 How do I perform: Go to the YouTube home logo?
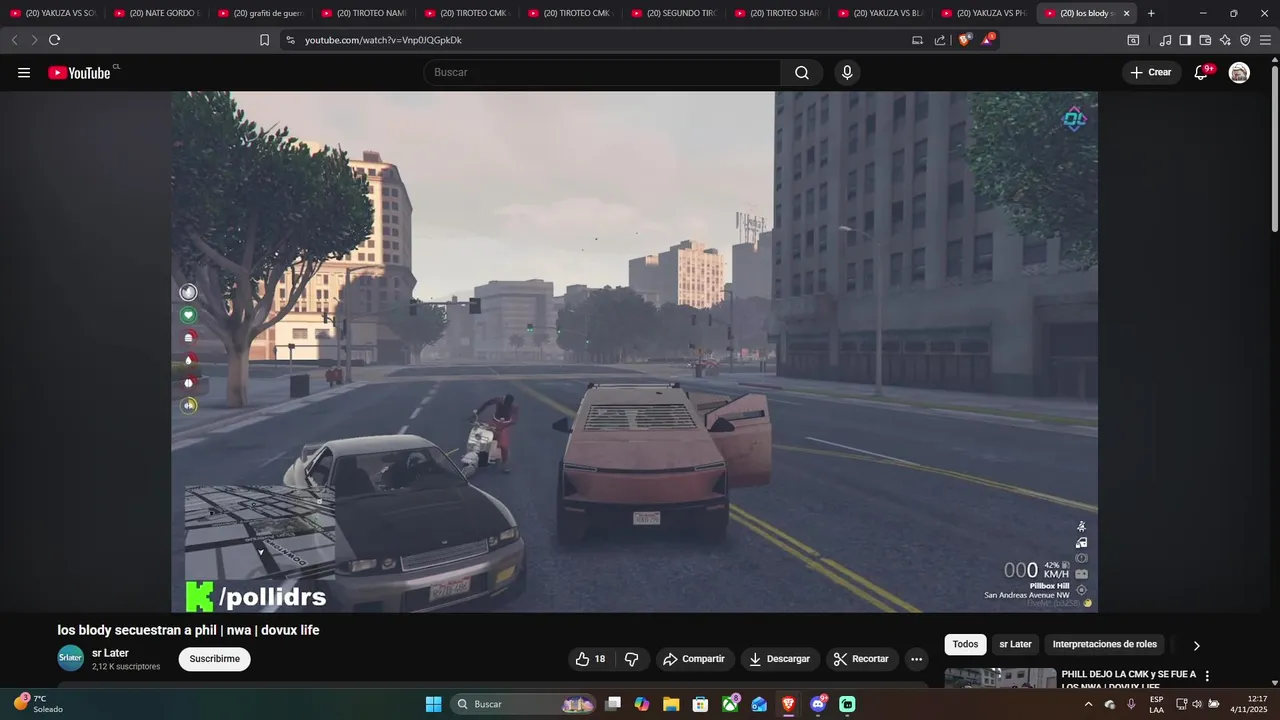(80, 72)
